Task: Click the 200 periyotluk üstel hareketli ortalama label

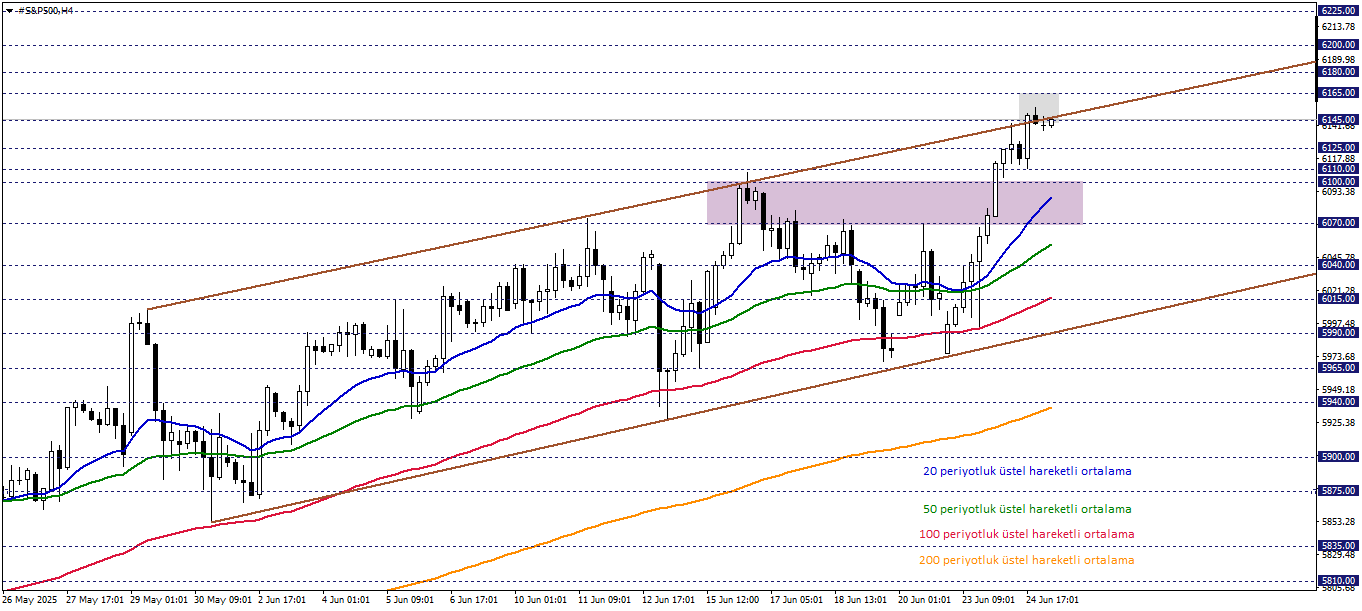Action: [1026, 560]
